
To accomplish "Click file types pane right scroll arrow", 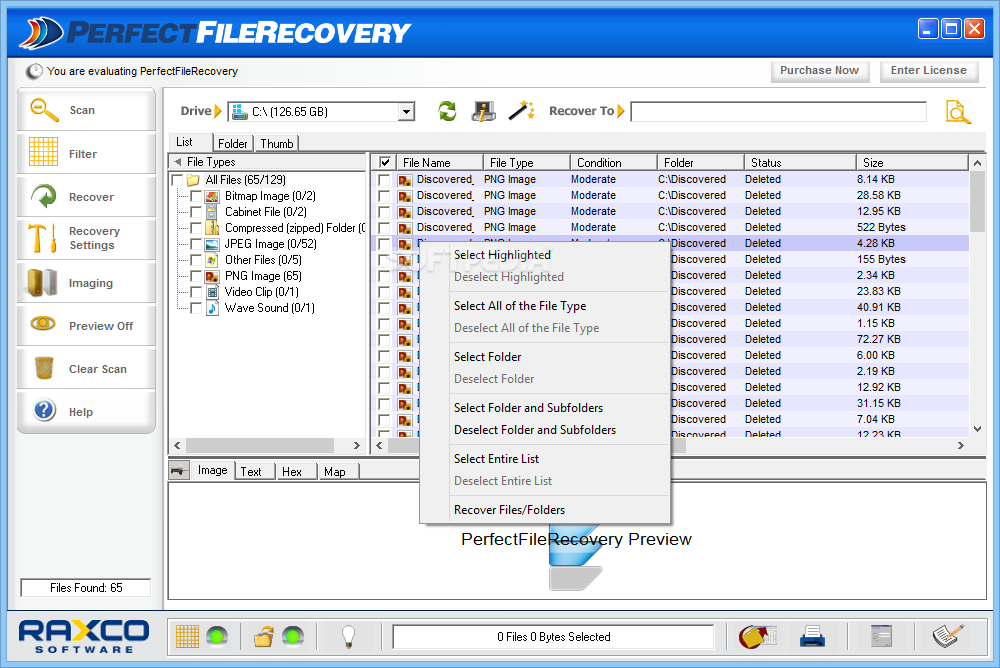I will 357,445.
